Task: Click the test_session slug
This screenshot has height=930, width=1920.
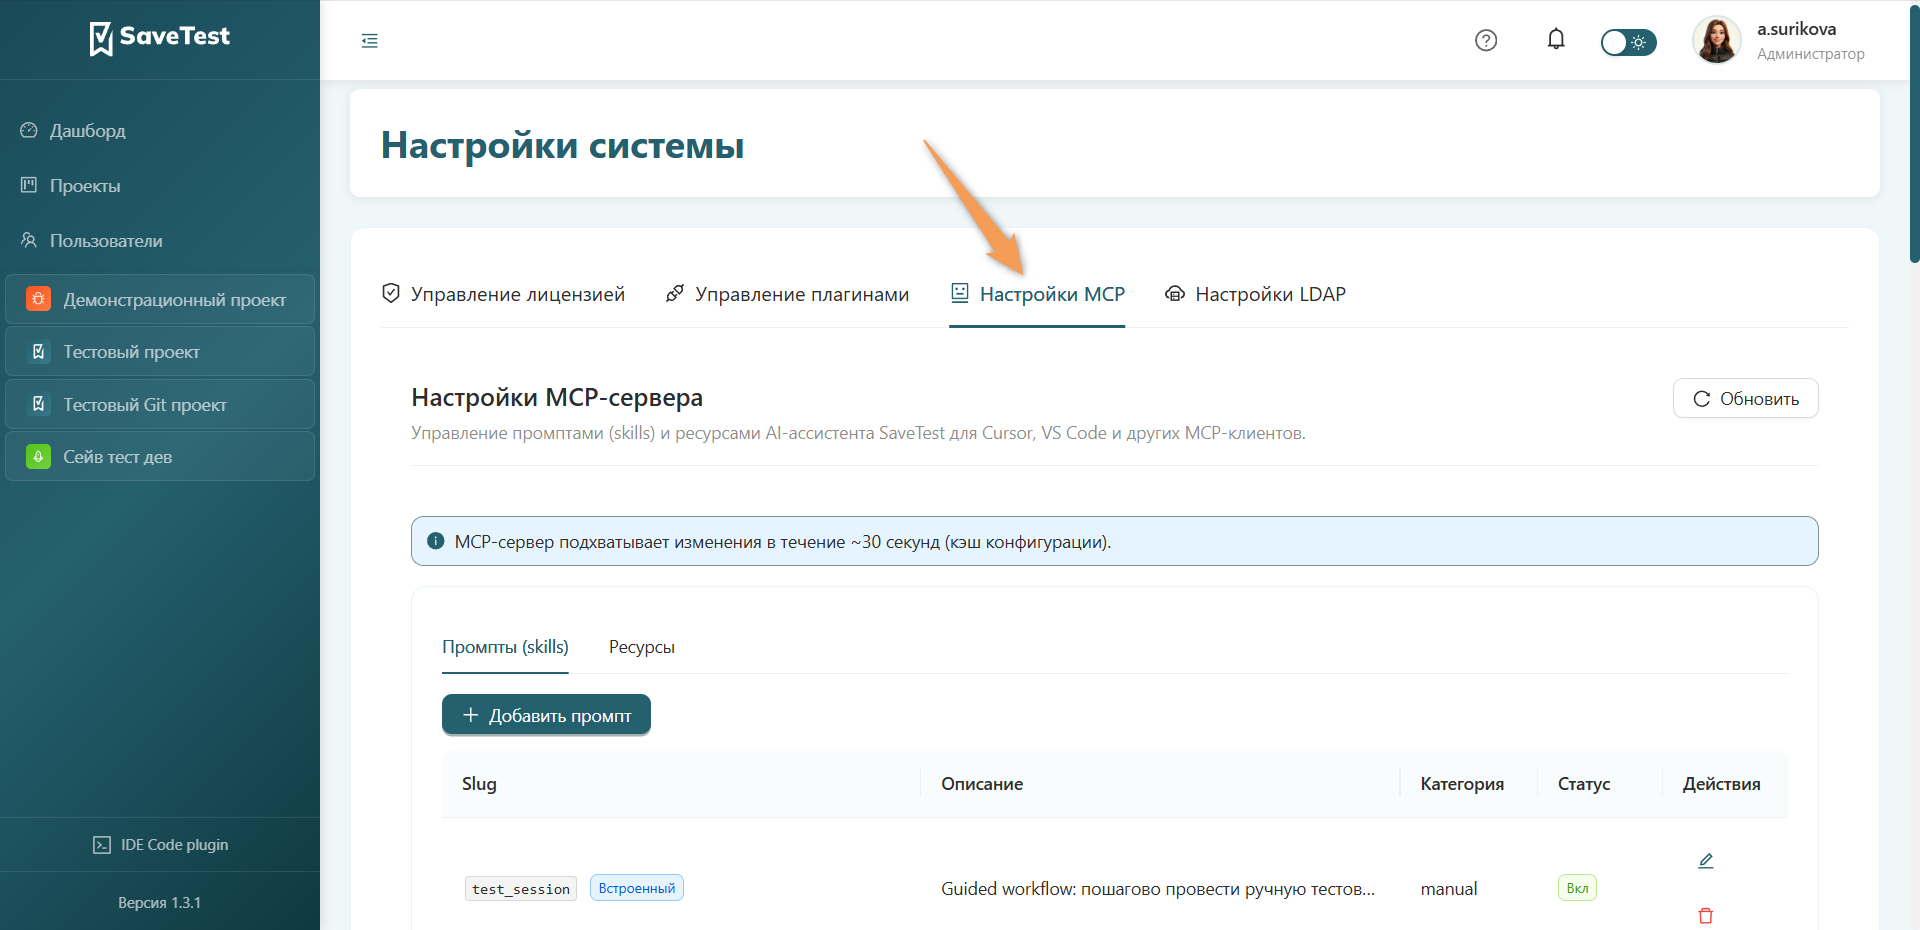Action: point(521,889)
